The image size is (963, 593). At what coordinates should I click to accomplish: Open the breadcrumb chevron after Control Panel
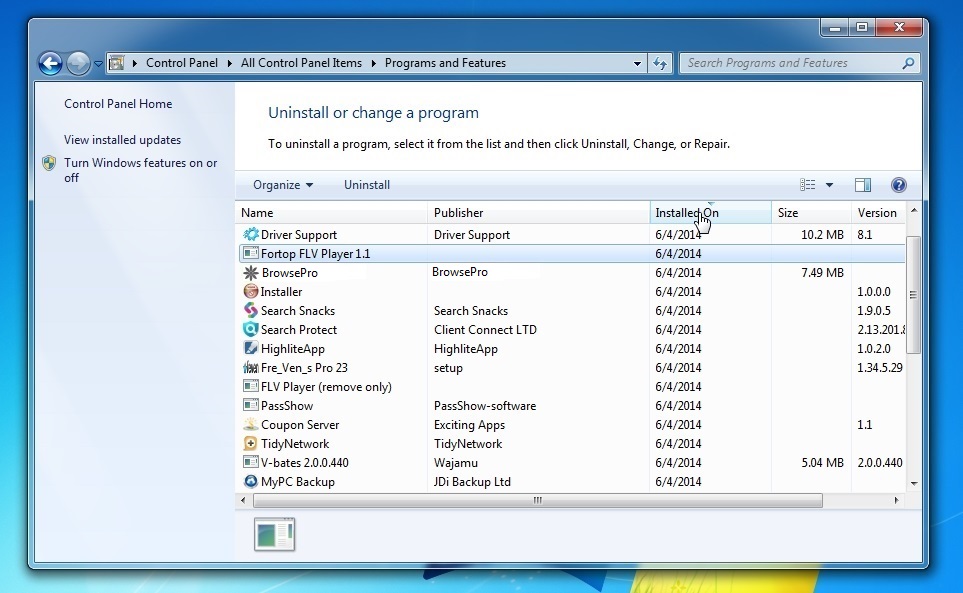point(228,62)
